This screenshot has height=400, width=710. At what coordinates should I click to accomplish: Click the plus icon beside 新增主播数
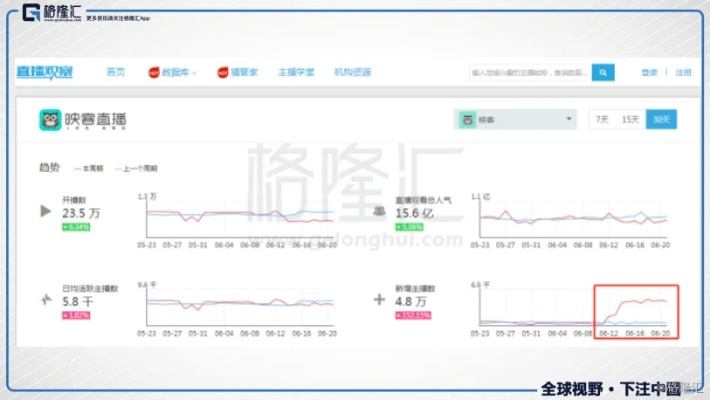(x=380, y=299)
